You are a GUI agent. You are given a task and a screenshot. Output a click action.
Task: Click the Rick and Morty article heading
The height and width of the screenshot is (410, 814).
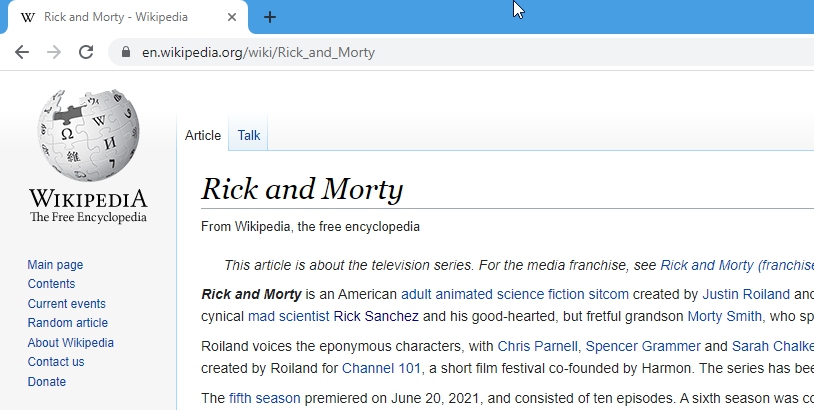pyautogui.click(x=302, y=189)
